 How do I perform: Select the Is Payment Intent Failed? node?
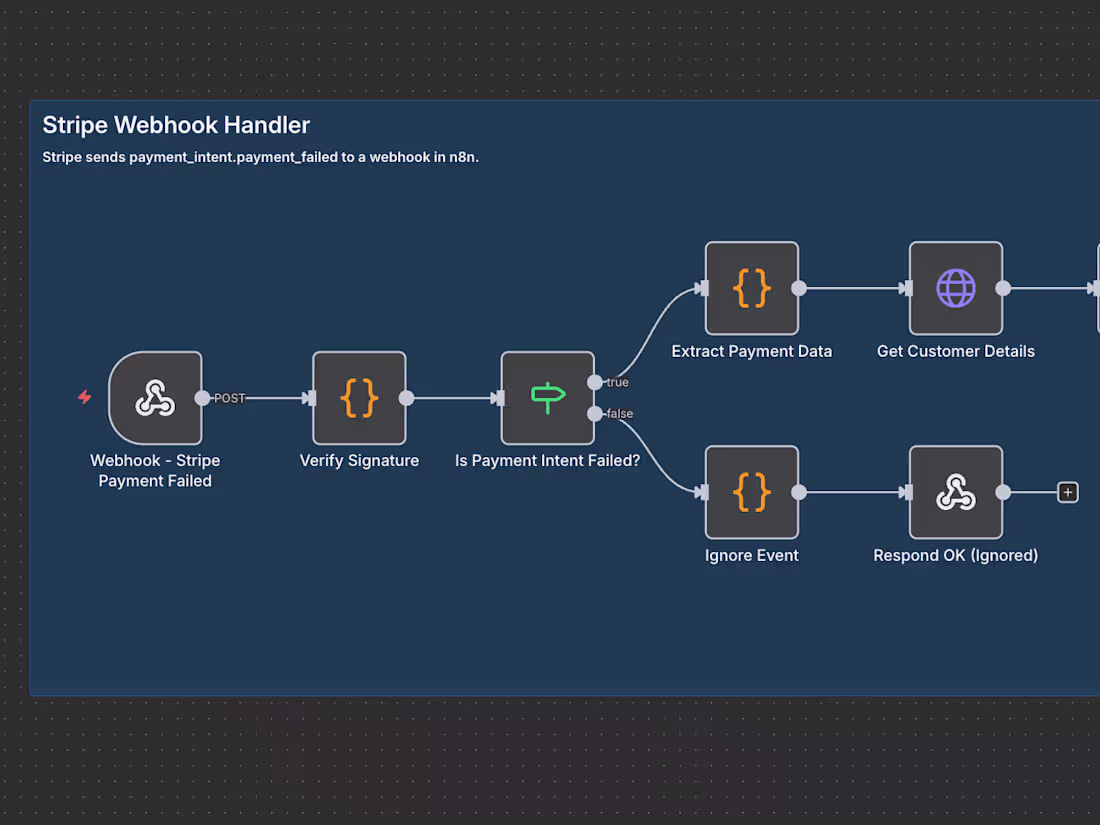tap(548, 398)
